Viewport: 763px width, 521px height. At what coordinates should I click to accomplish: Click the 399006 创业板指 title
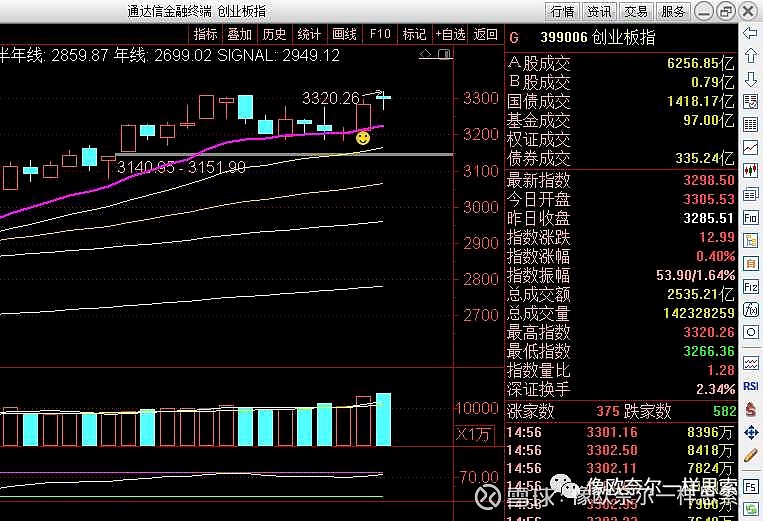coord(598,37)
